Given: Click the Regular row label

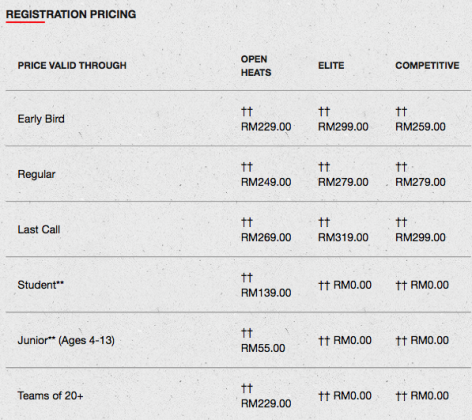Looking at the screenshot, I should click(x=36, y=174).
